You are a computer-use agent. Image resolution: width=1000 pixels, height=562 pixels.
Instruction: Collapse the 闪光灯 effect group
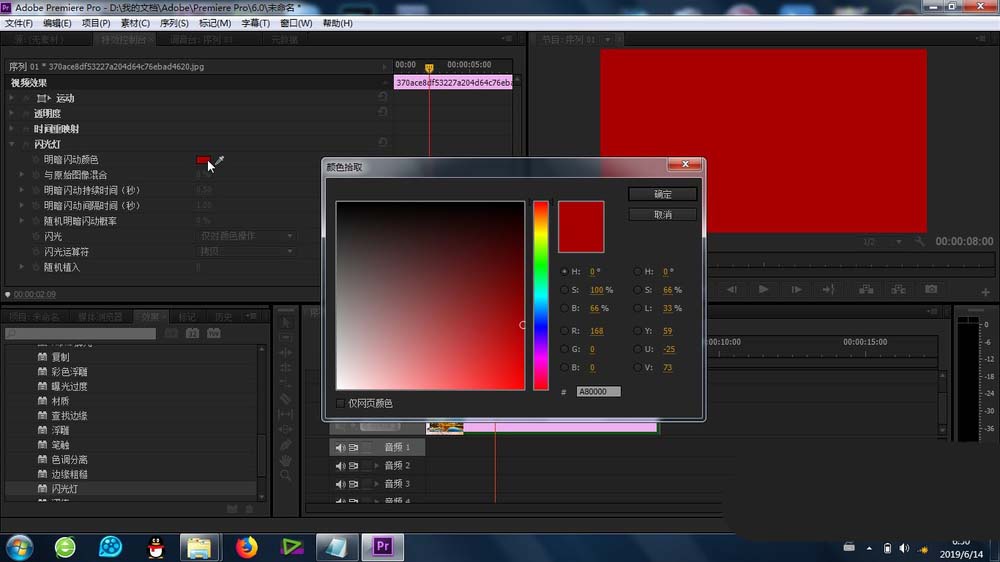tap(12, 144)
